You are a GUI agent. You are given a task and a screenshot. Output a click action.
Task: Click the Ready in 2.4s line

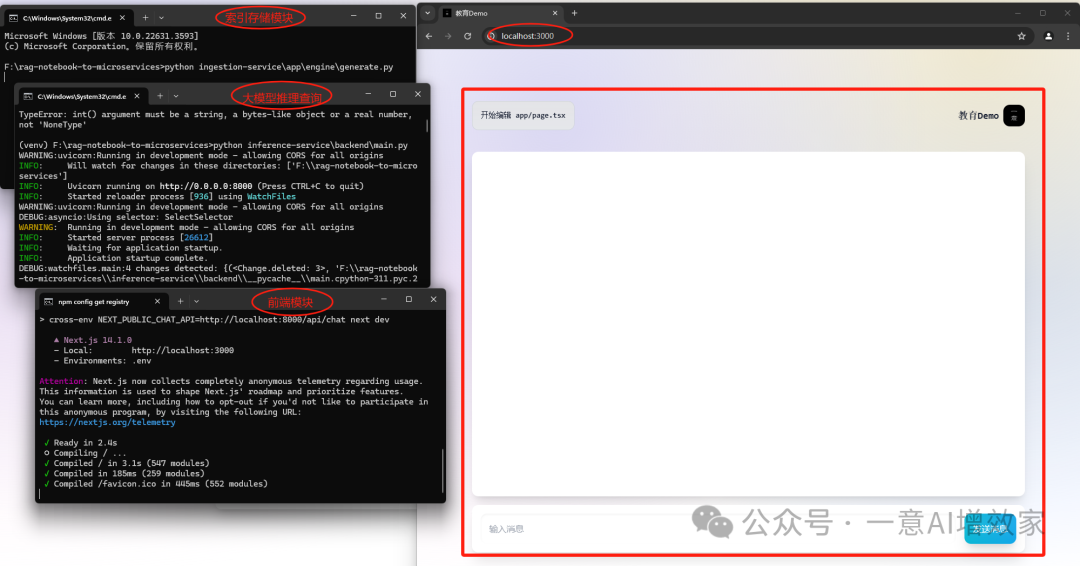tap(85, 443)
